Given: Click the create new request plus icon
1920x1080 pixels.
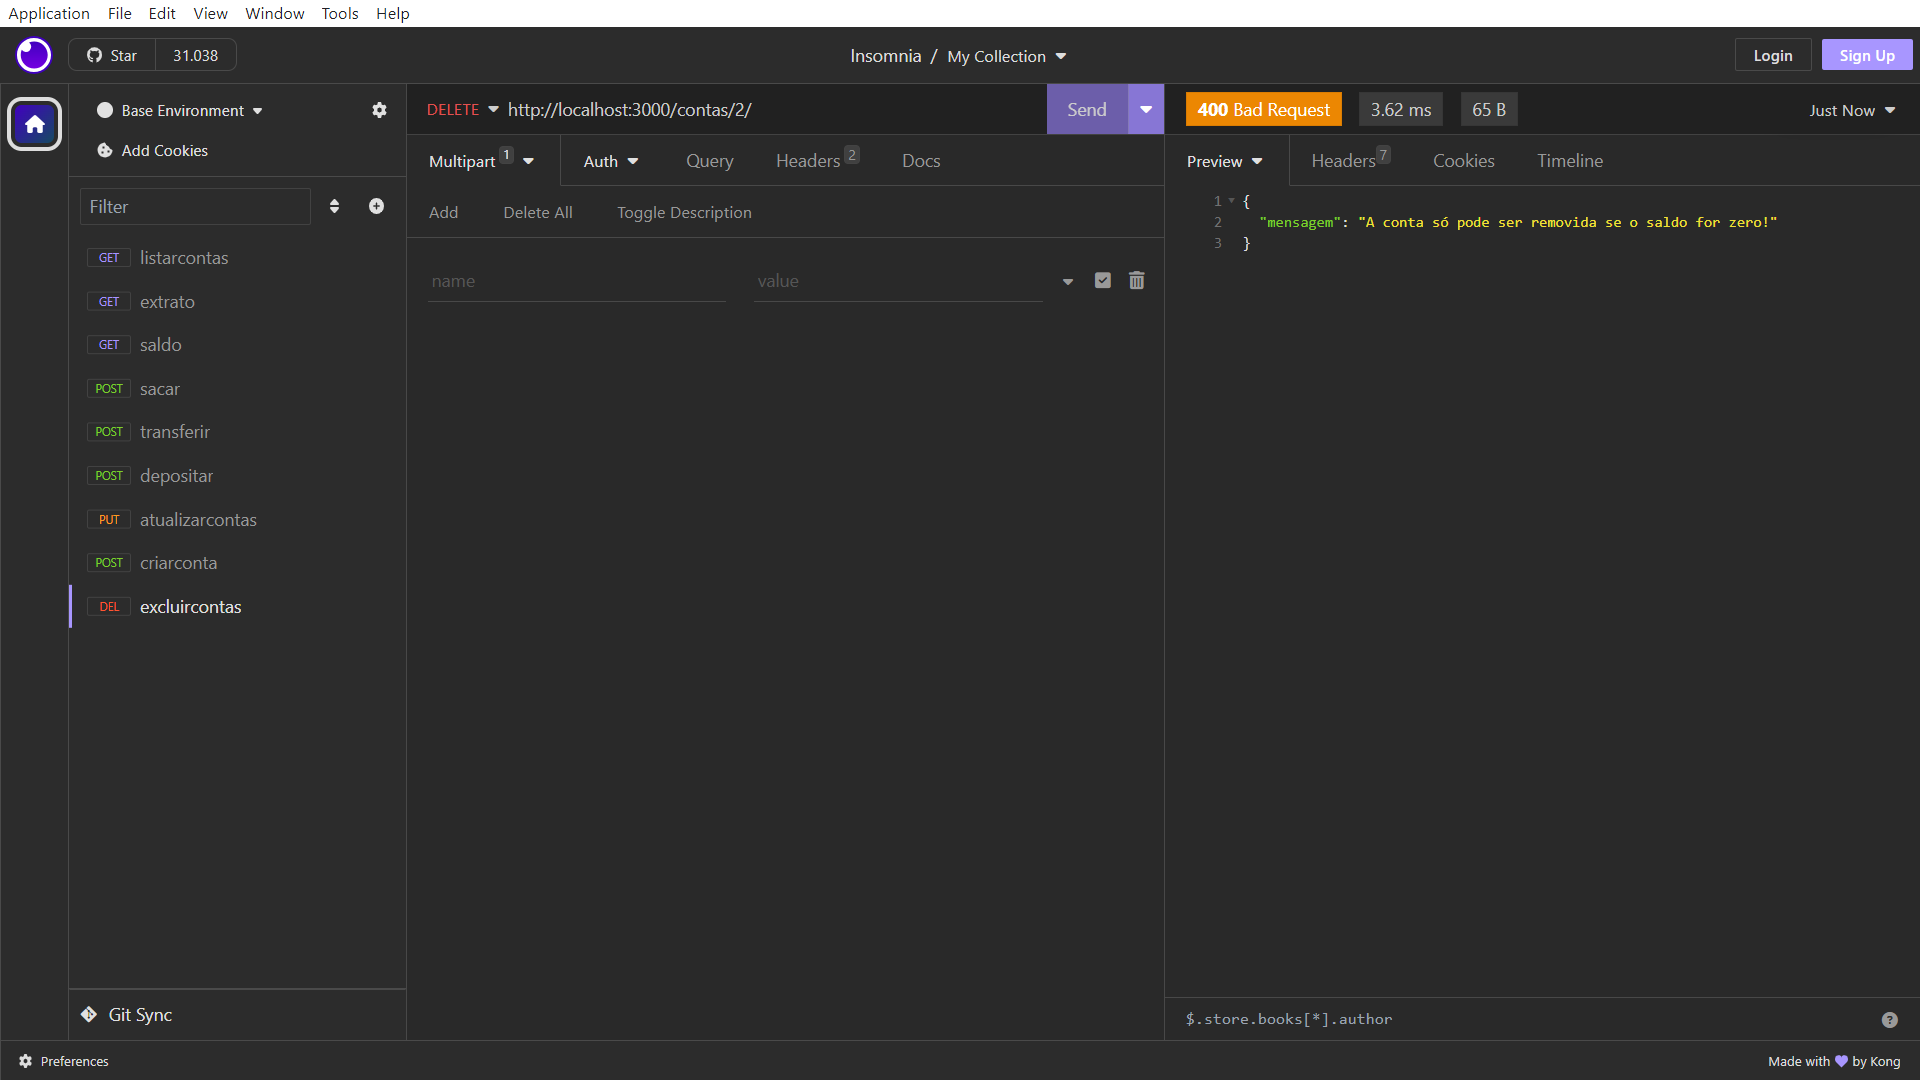Looking at the screenshot, I should click(x=376, y=206).
